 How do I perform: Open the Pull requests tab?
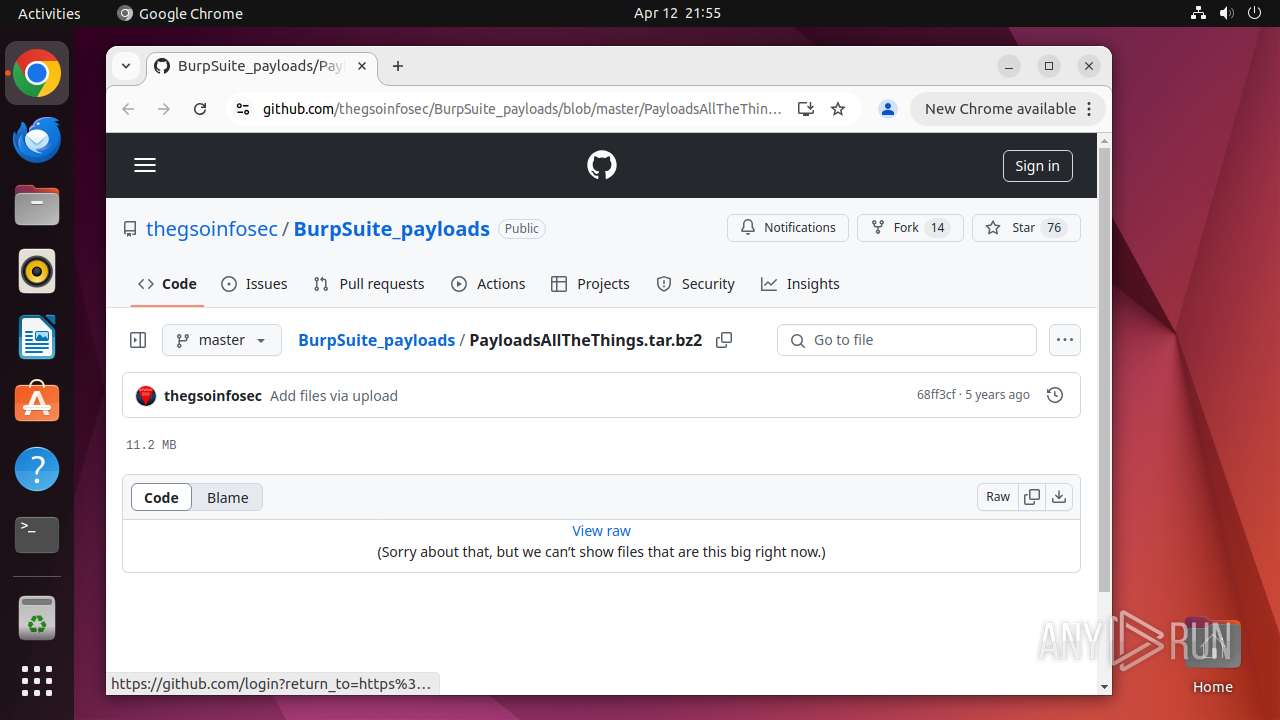369,284
